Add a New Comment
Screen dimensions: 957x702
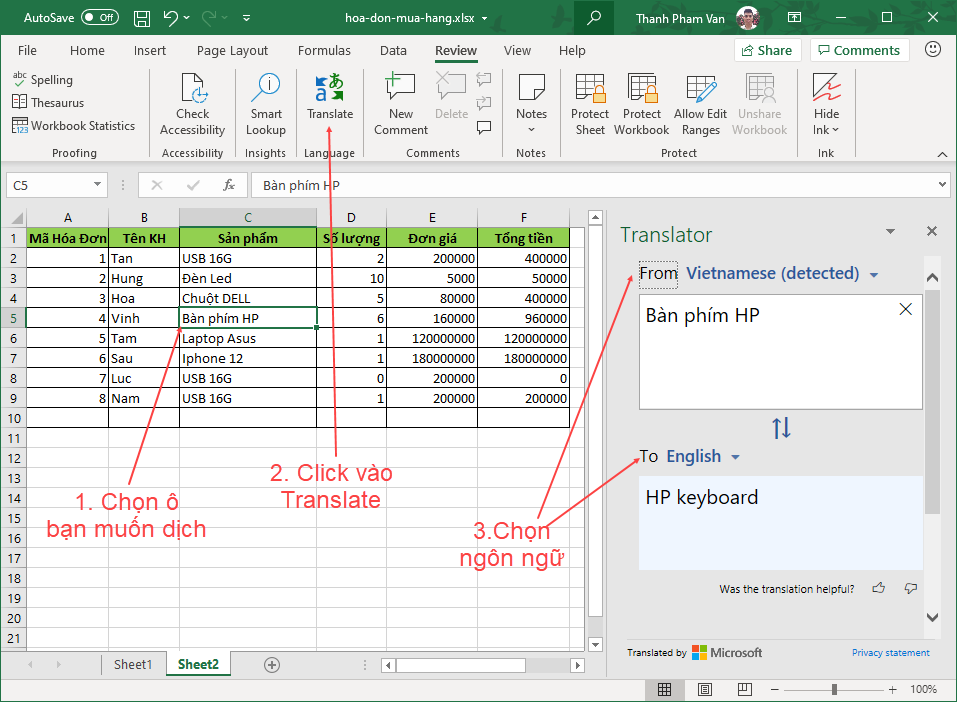click(400, 104)
